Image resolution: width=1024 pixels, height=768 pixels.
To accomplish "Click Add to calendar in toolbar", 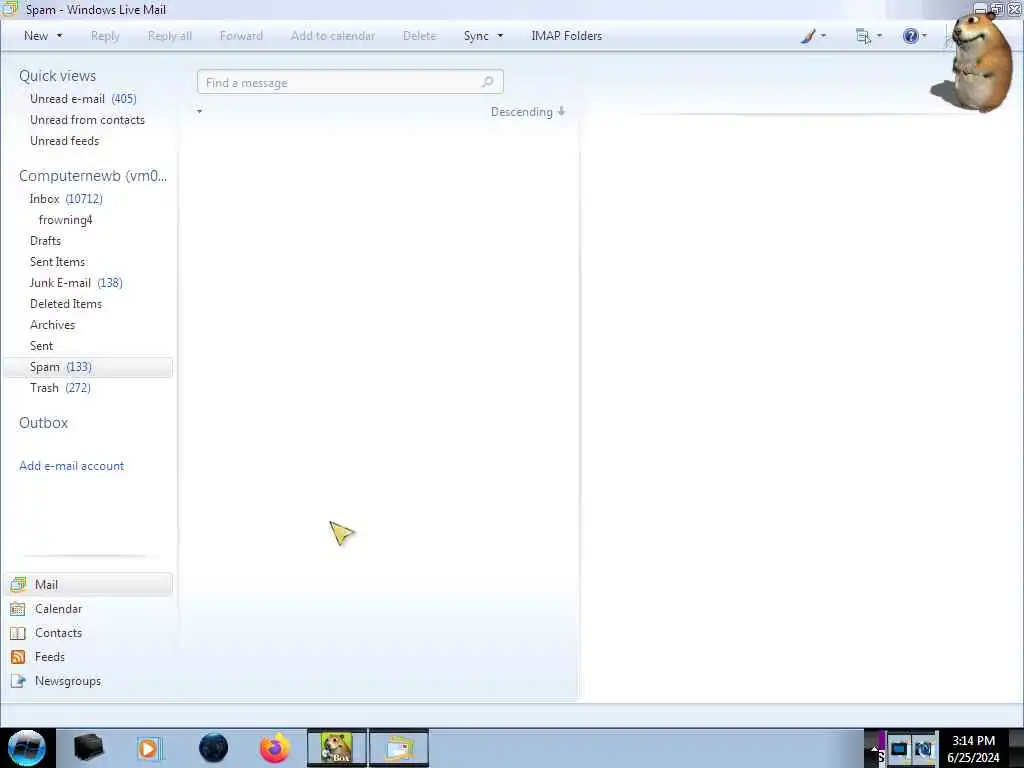I will pos(333,36).
